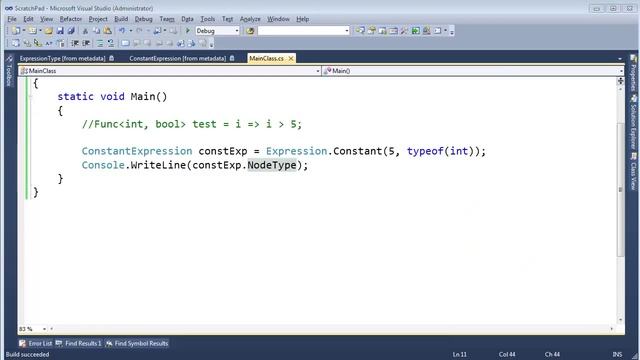
Task: Collapse the Main() method outline region
Action: [31, 97]
